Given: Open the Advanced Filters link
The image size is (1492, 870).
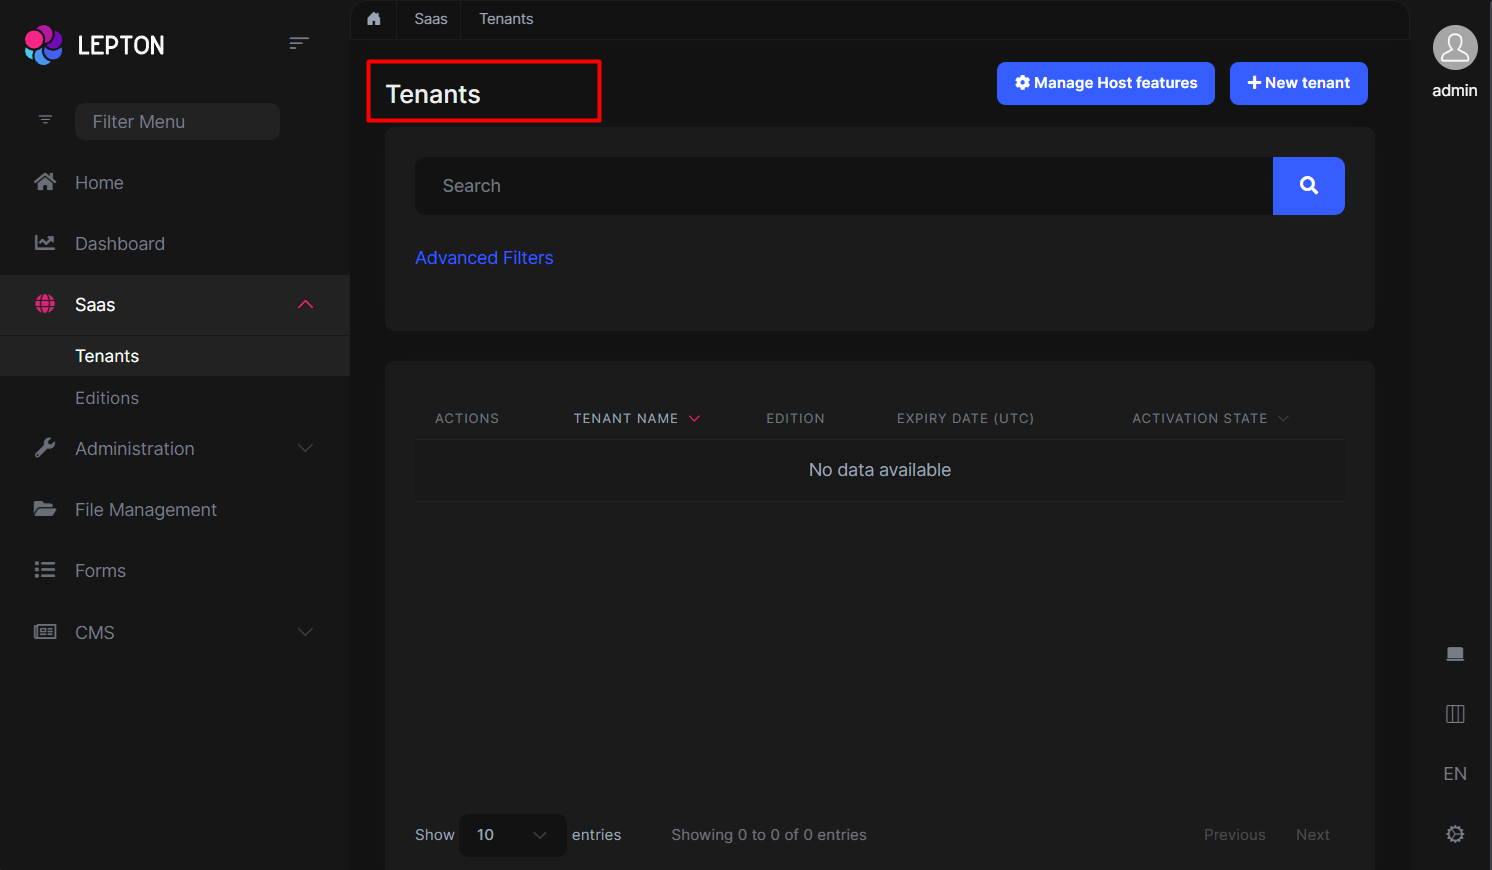Looking at the screenshot, I should tap(484, 258).
